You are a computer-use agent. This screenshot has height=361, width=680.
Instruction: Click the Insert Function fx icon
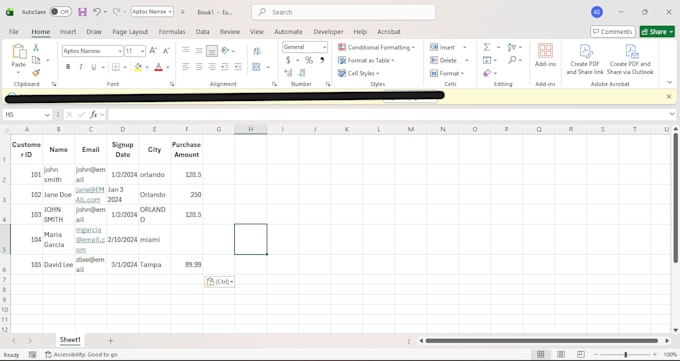[x=93, y=115]
